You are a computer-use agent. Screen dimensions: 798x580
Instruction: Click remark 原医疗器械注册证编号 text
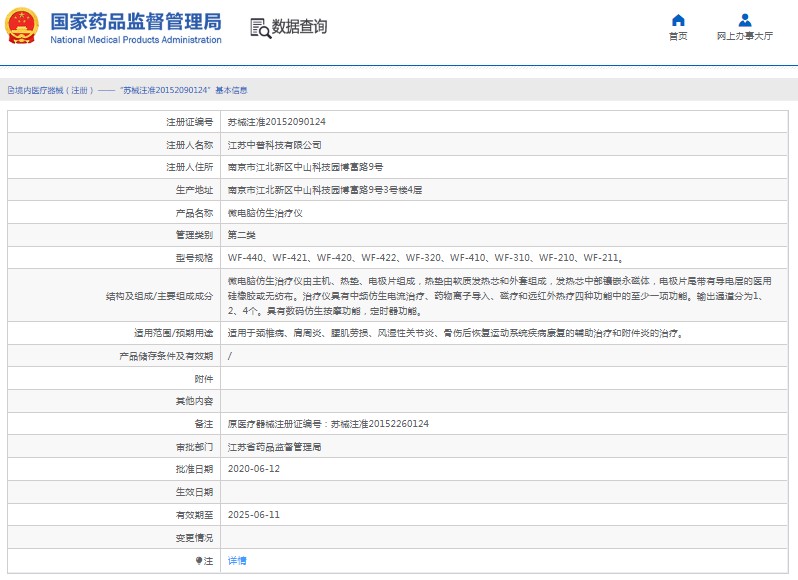pos(328,424)
